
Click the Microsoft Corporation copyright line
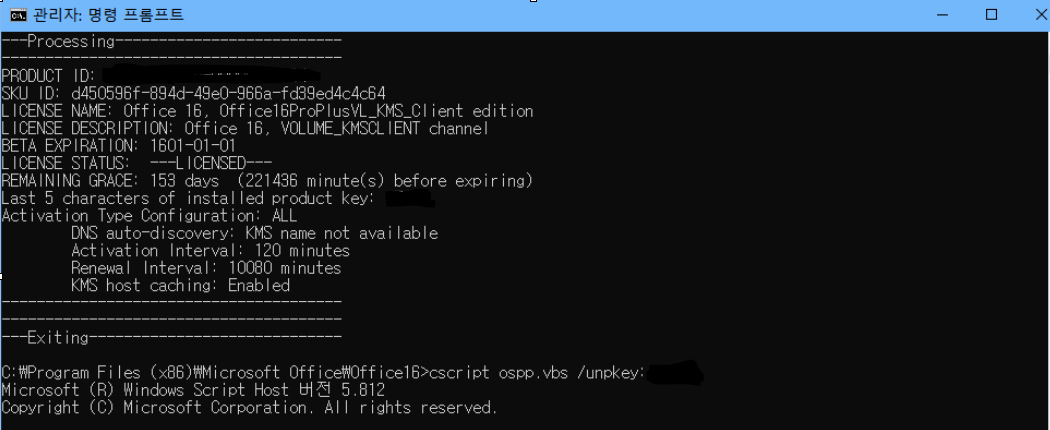250,407
